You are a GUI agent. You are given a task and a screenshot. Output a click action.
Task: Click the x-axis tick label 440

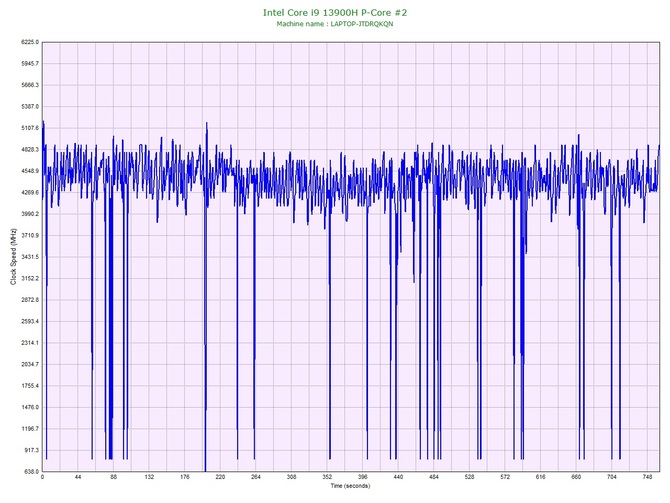tap(398, 477)
